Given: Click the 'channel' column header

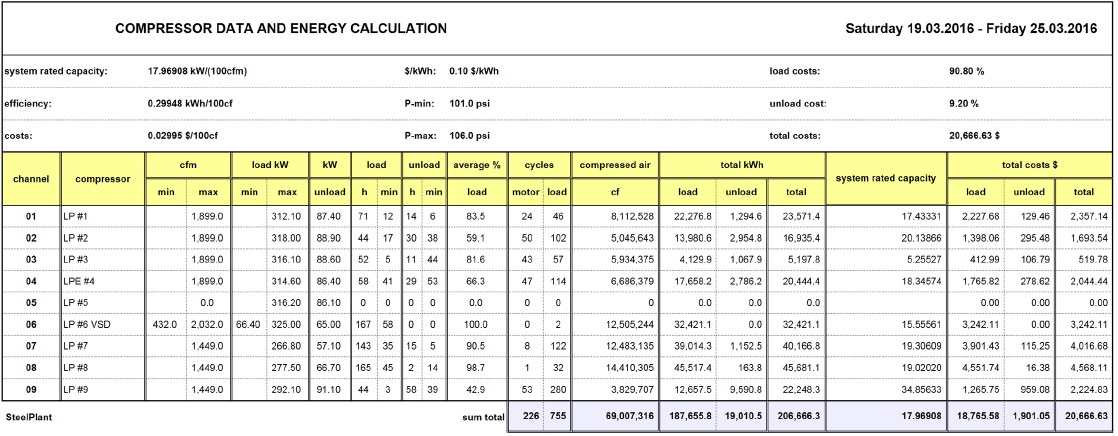Looking at the screenshot, I should tap(31, 178).
